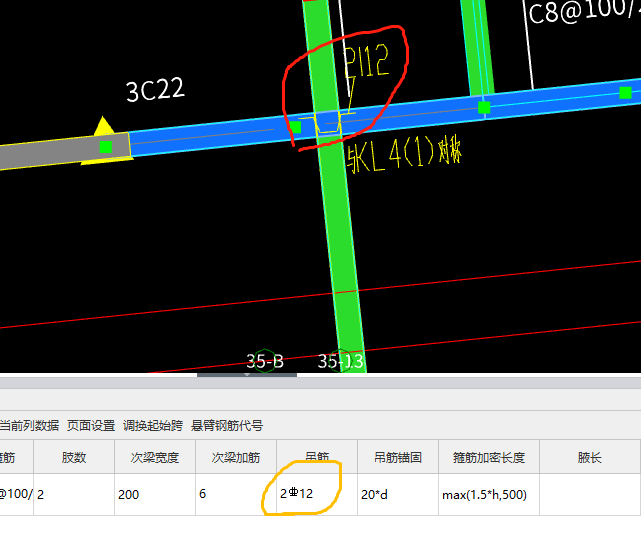
Task: Click the empty 腋长 cell
Action: (x=590, y=495)
